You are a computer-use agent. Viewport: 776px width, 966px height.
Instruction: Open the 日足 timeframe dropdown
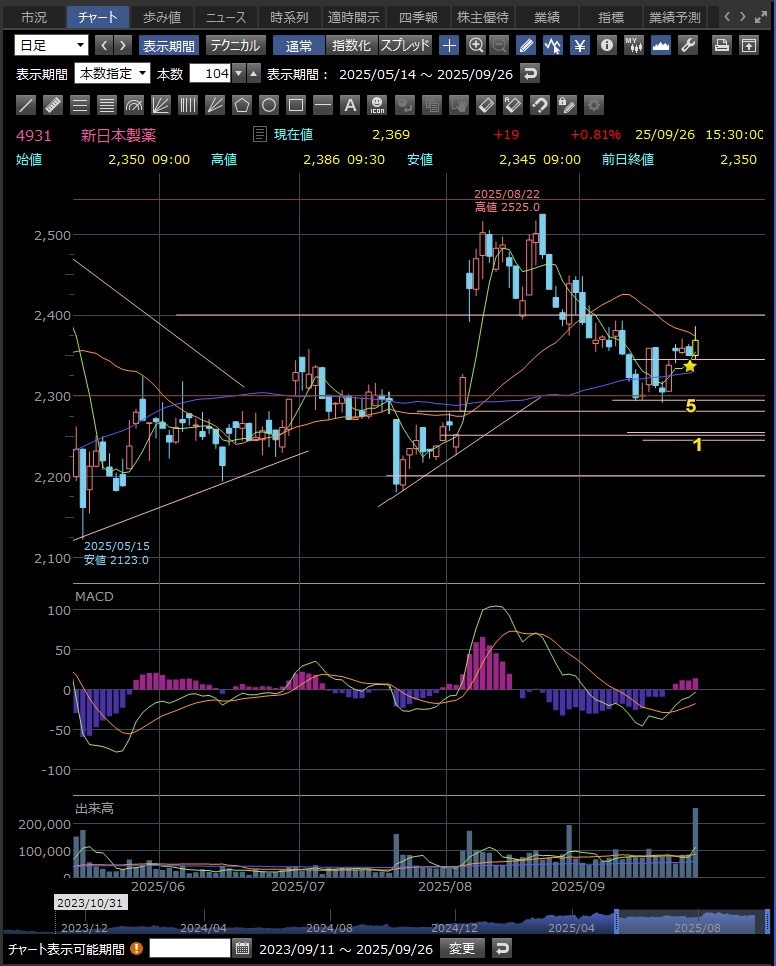[51, 45]
